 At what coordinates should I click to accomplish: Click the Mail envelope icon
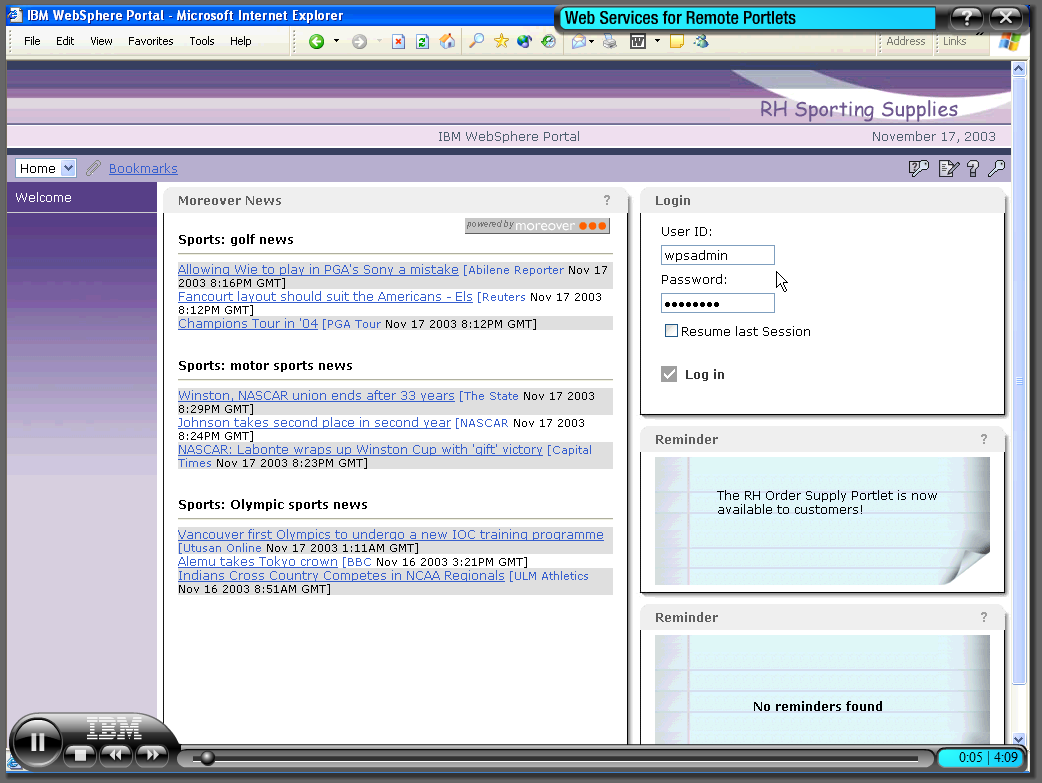tap(579, 42)
